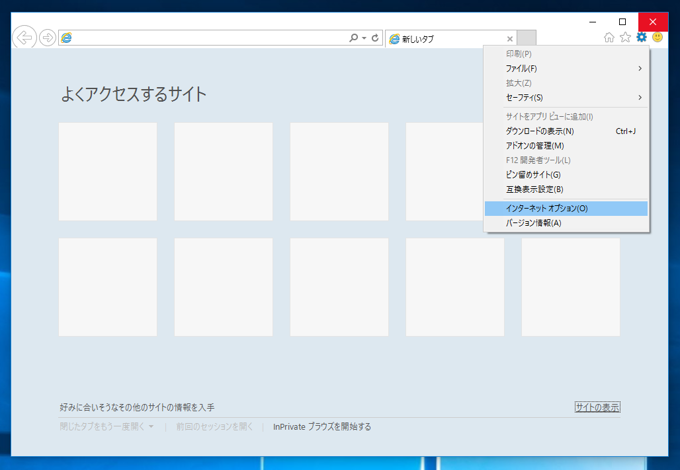Click InPrivate ブラウズを開始する link
The image size is (680, 470).
[322, 427]
